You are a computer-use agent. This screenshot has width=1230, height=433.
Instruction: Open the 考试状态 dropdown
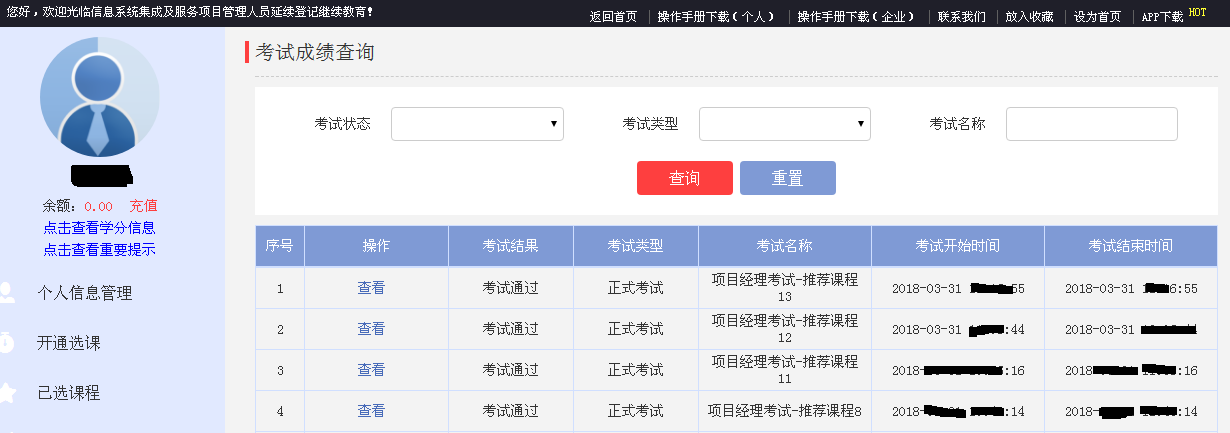click(477, 124)
